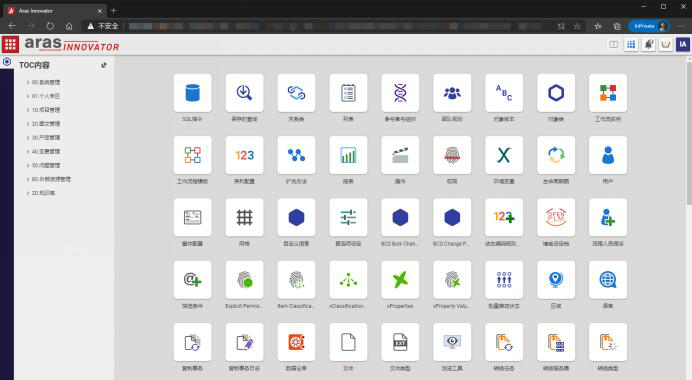Open the BCS Bulk Change hexagon tile
This screenshot has width=692, height=380.
click(x=400, y=218)
